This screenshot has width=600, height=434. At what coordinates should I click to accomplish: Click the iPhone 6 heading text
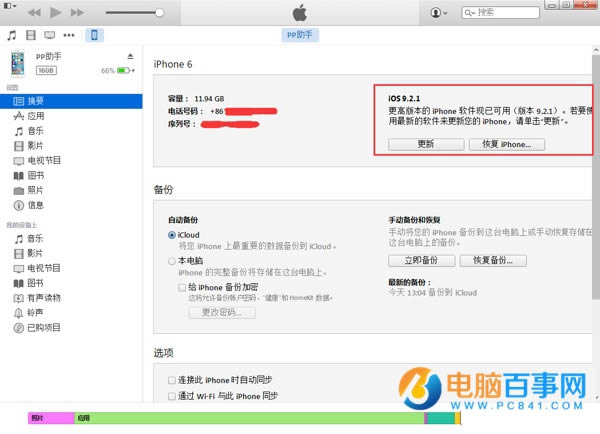173,64
